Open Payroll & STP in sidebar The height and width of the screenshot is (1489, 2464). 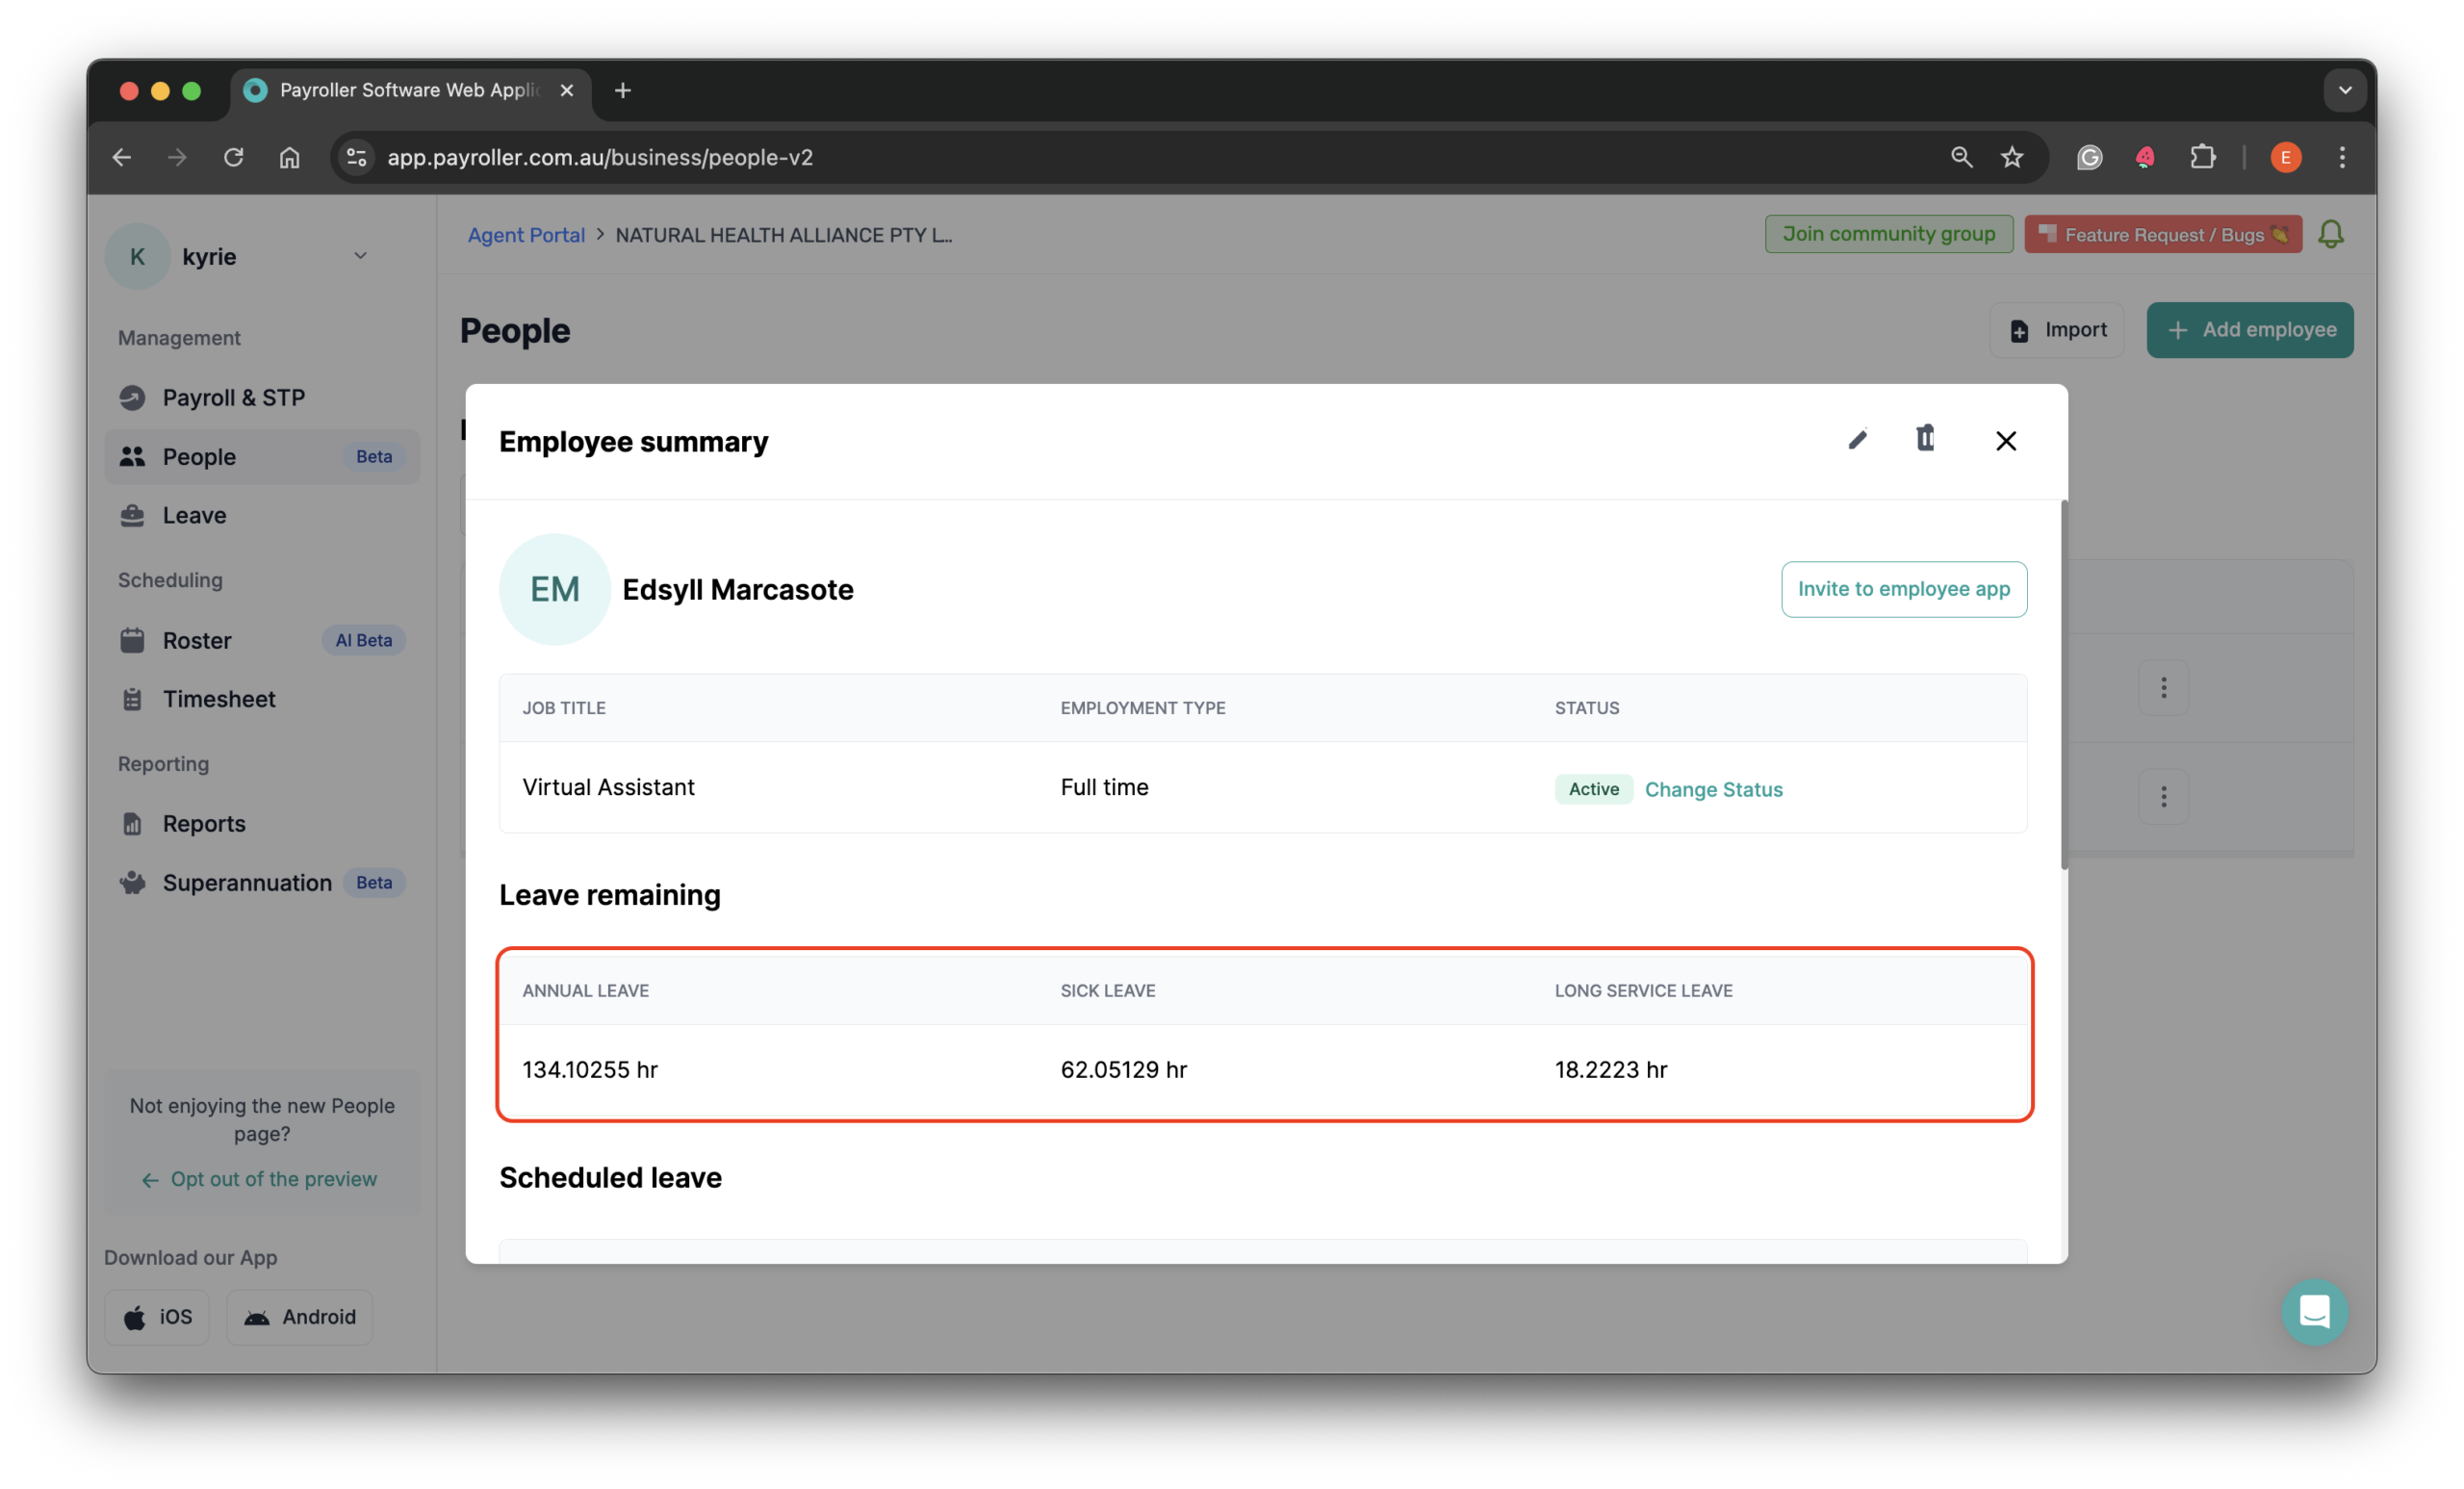pyautogui.click(x=233, y=398)
